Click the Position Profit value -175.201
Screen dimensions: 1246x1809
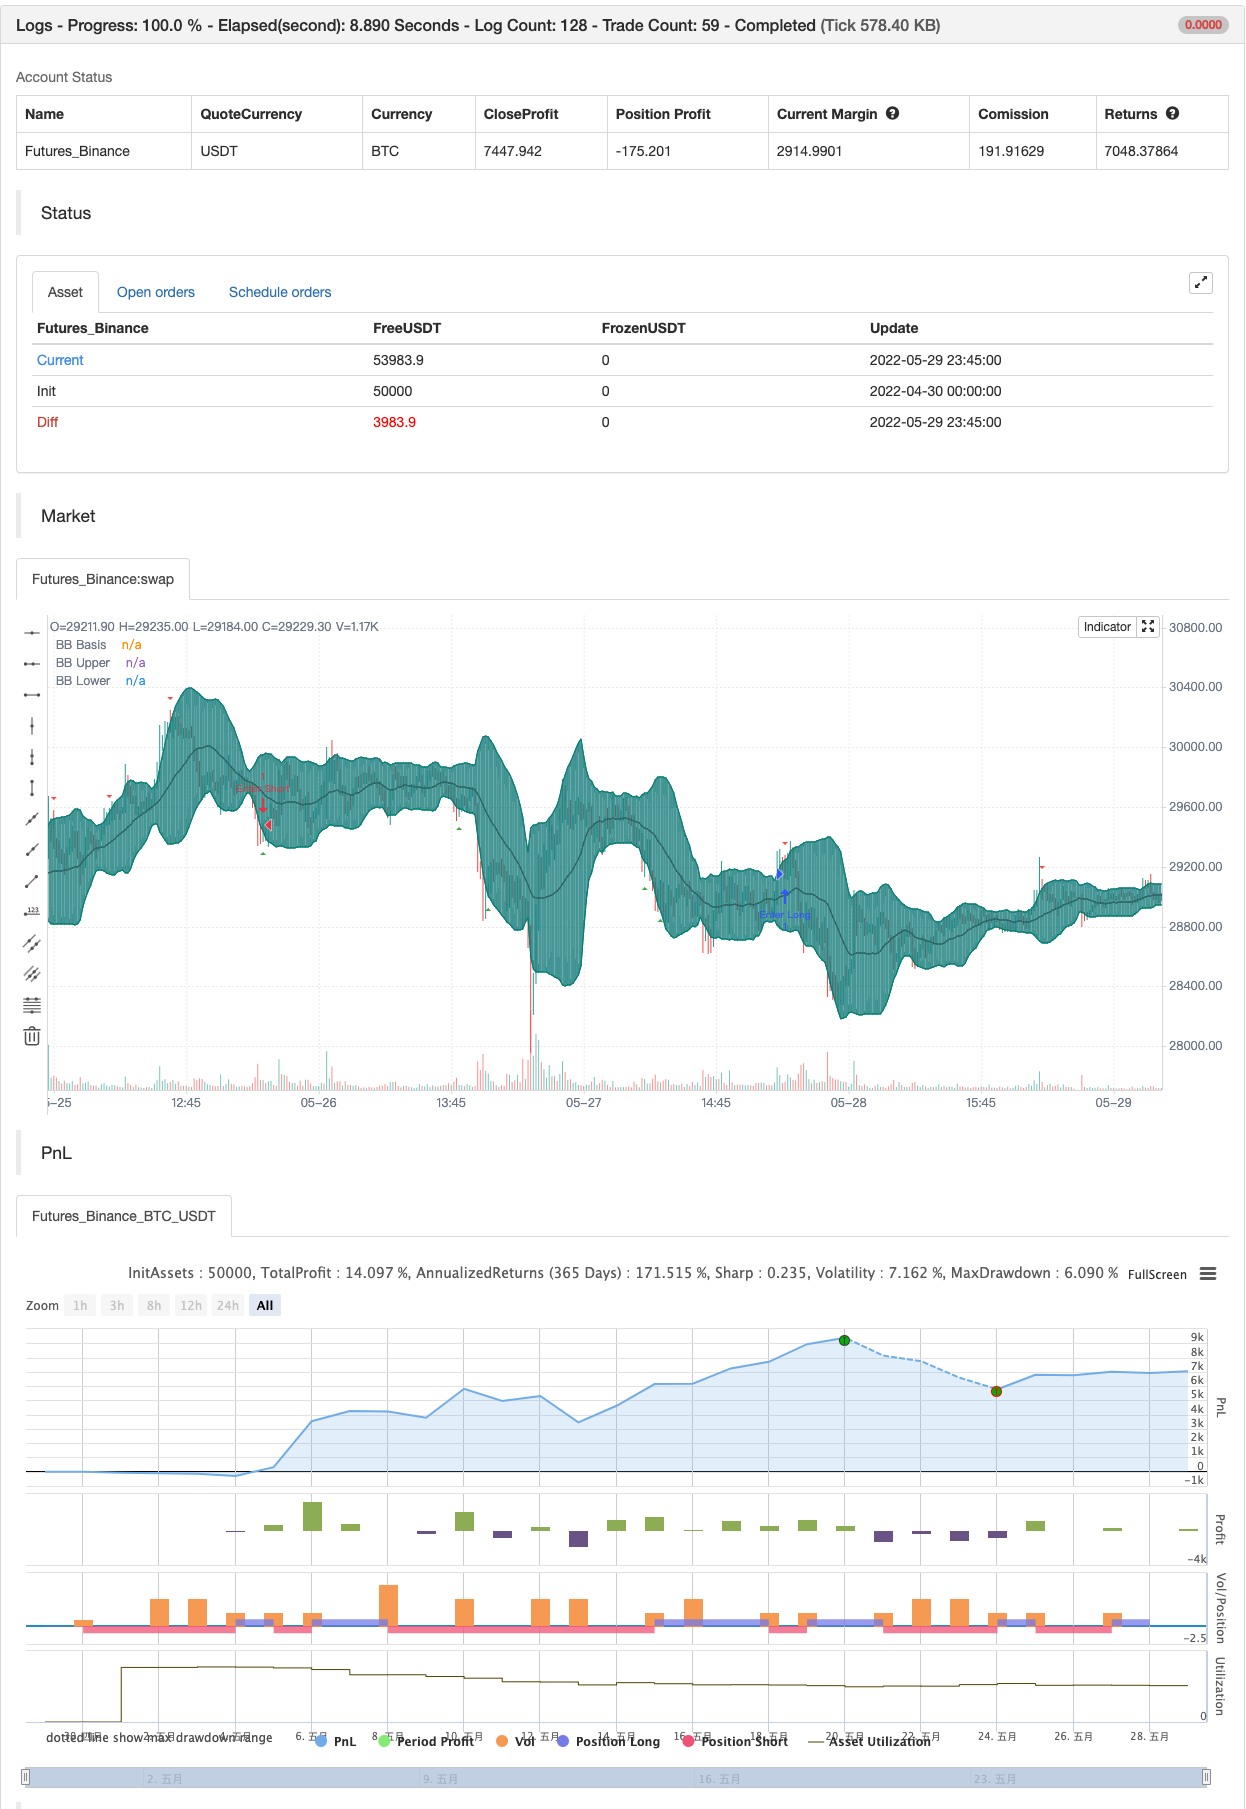[643, 151]
